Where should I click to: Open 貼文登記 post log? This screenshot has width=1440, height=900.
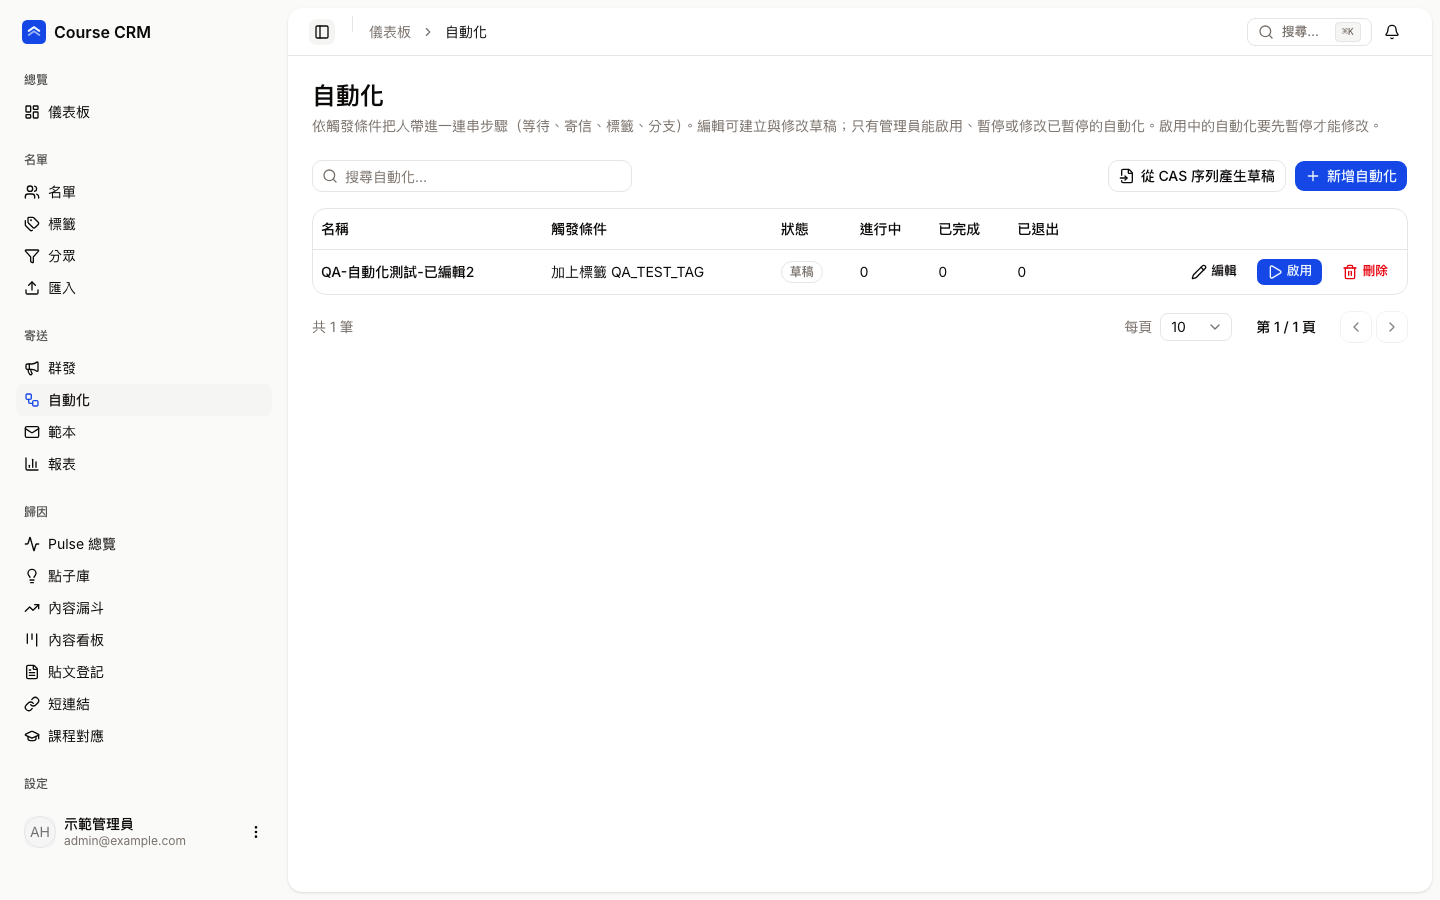click(x=144, y=672)
